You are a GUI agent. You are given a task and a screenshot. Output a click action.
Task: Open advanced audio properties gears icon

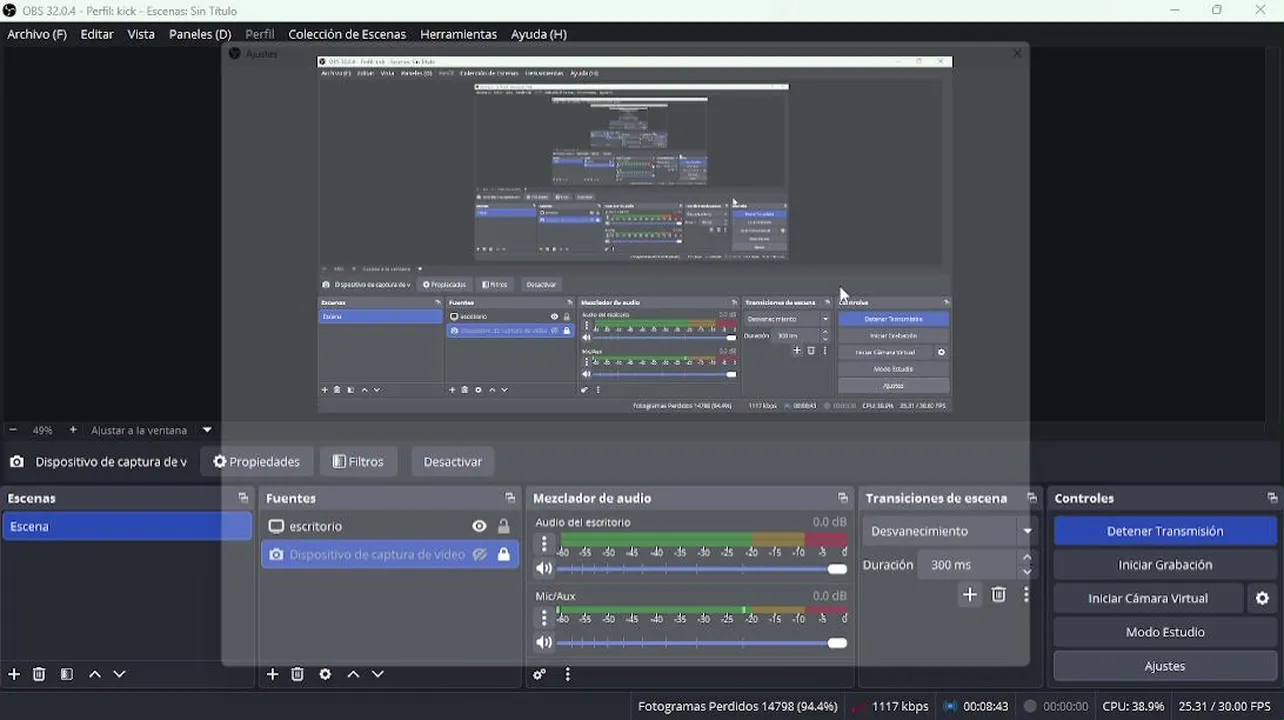(x=540, y=674)
